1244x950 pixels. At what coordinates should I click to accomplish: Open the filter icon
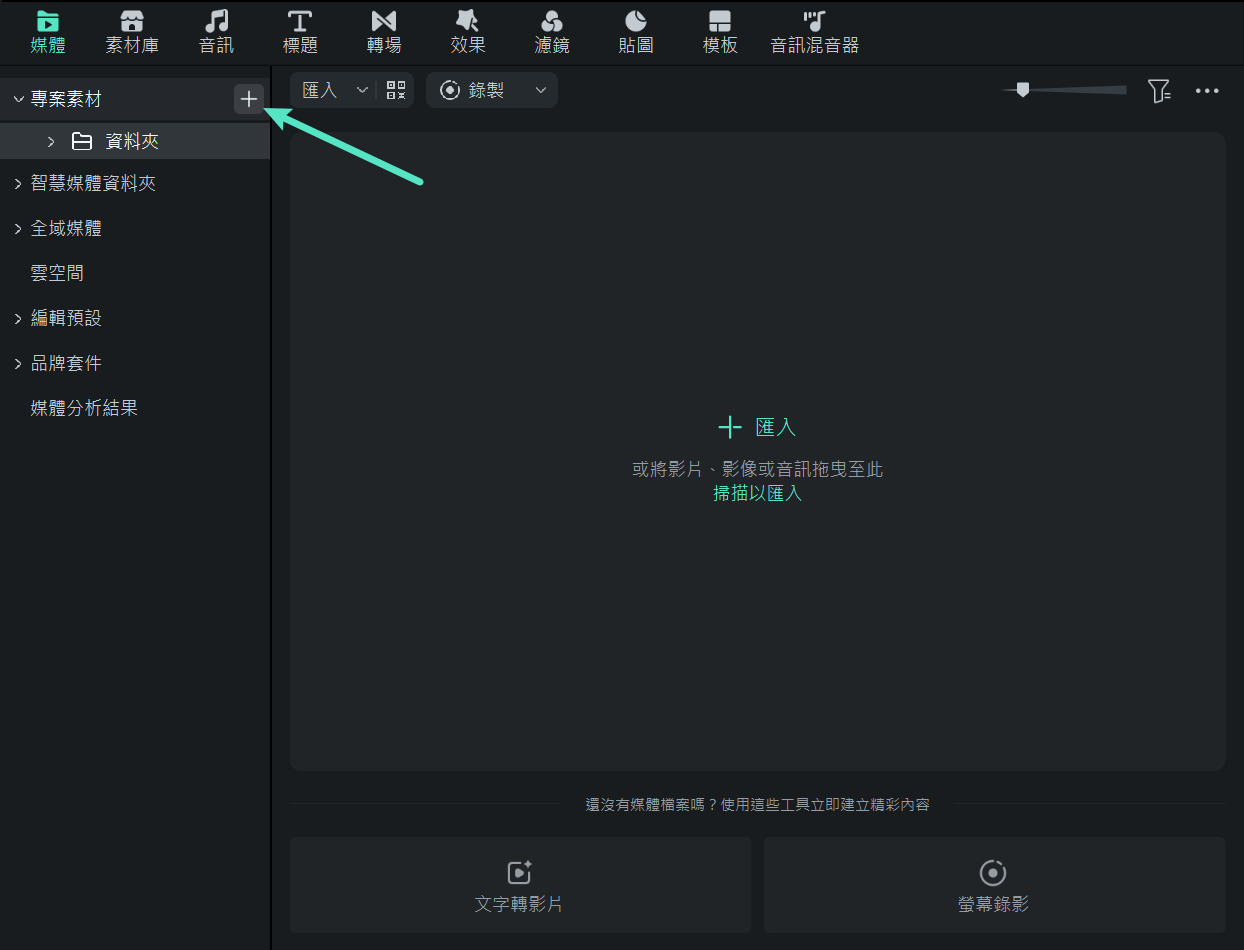click(1159, 91)
